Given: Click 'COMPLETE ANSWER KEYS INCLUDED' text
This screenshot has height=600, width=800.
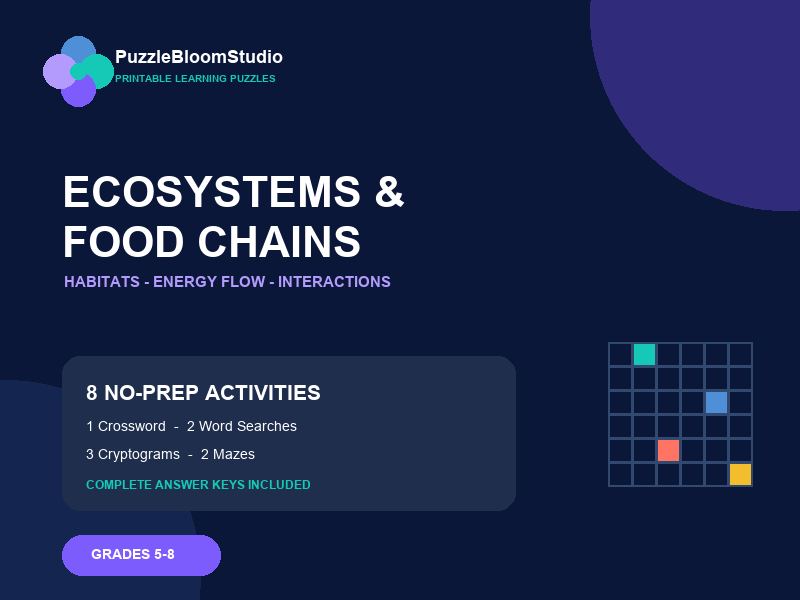Looking at the screenshot, I should pos(198,485).
